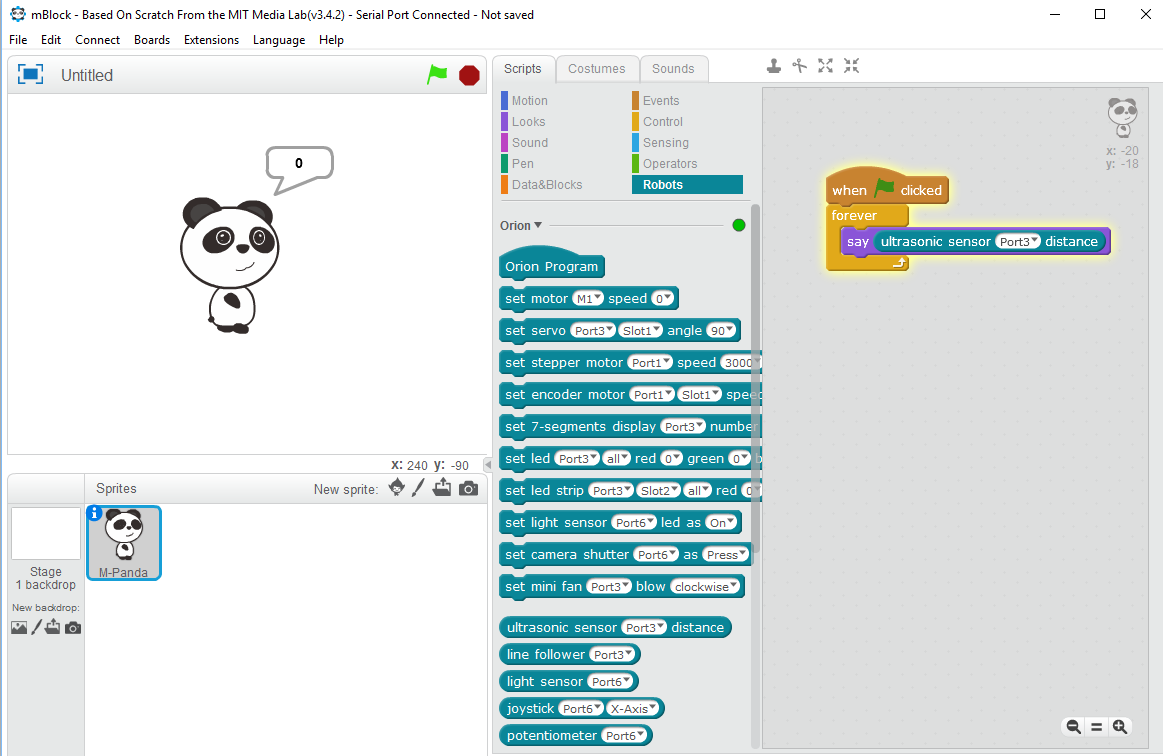This screenshot has height=756, width=1163.
Task: Open the Help menu
Action: [x=332, y=40]
